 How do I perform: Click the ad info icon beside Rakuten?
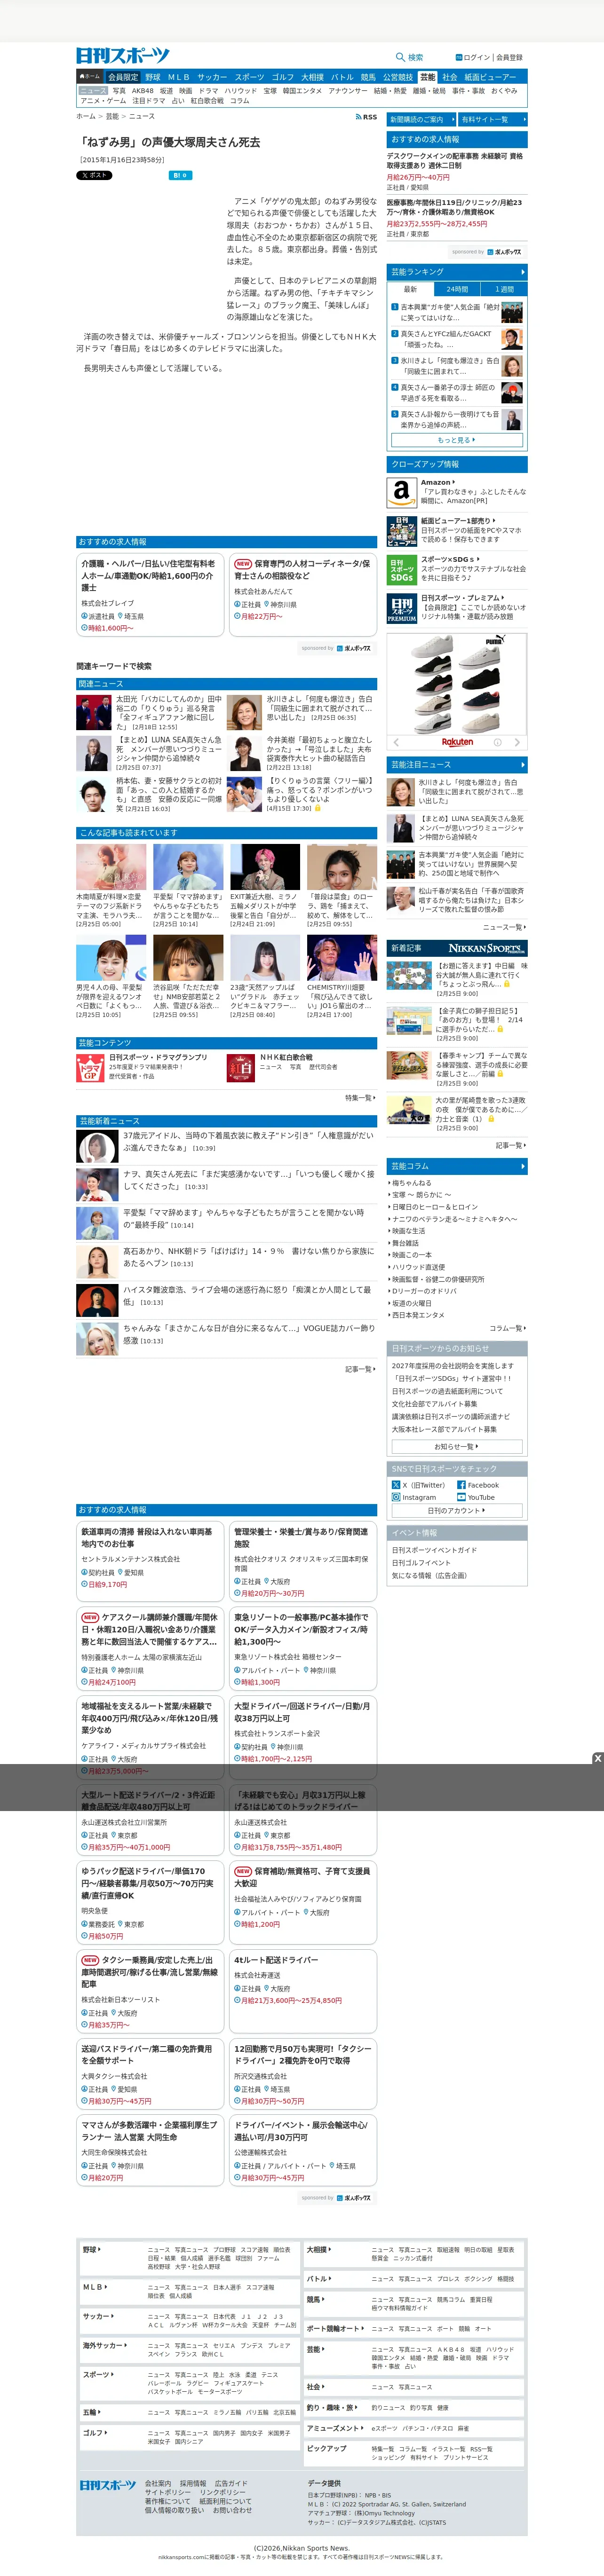[x=497, y=742]
